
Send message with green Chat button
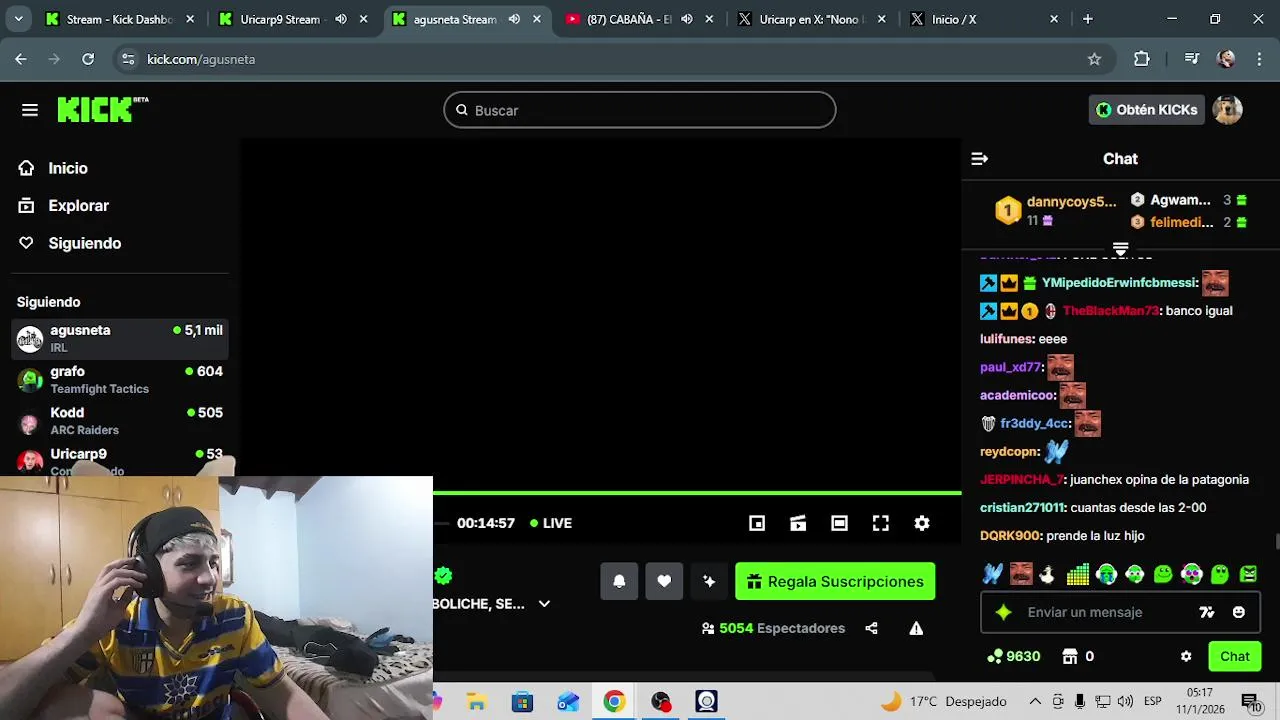[x=1234, y=656]
